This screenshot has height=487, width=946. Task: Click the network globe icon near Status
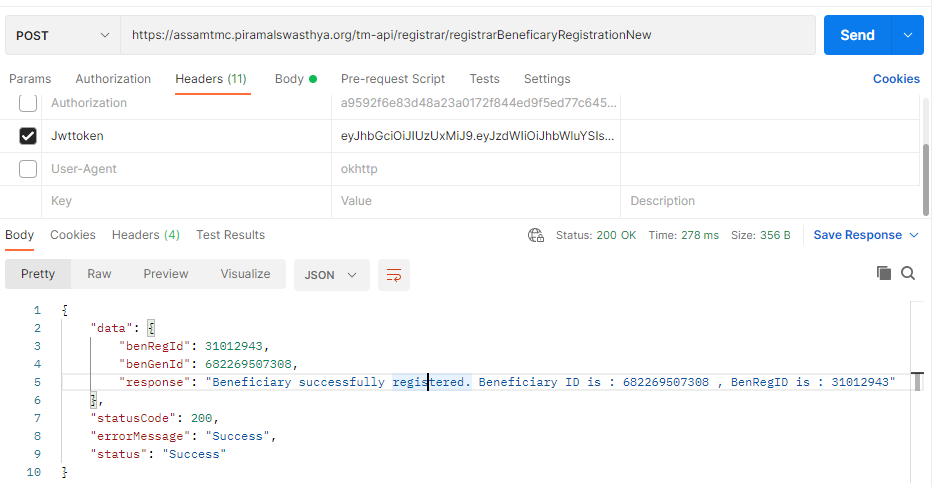pos(536,235)
